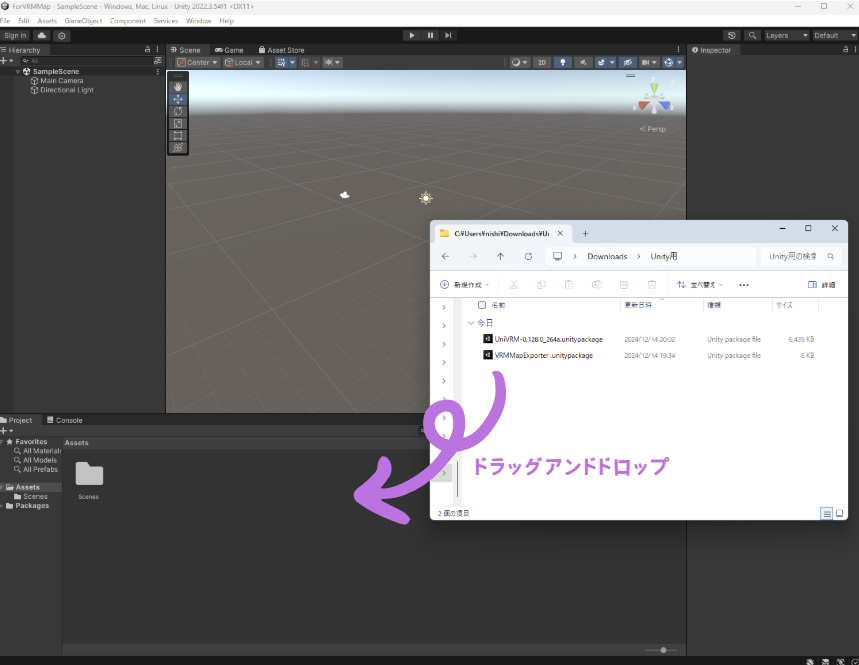Select the combined Transform tool
The image size is (859, 665).
pos(177,147)
